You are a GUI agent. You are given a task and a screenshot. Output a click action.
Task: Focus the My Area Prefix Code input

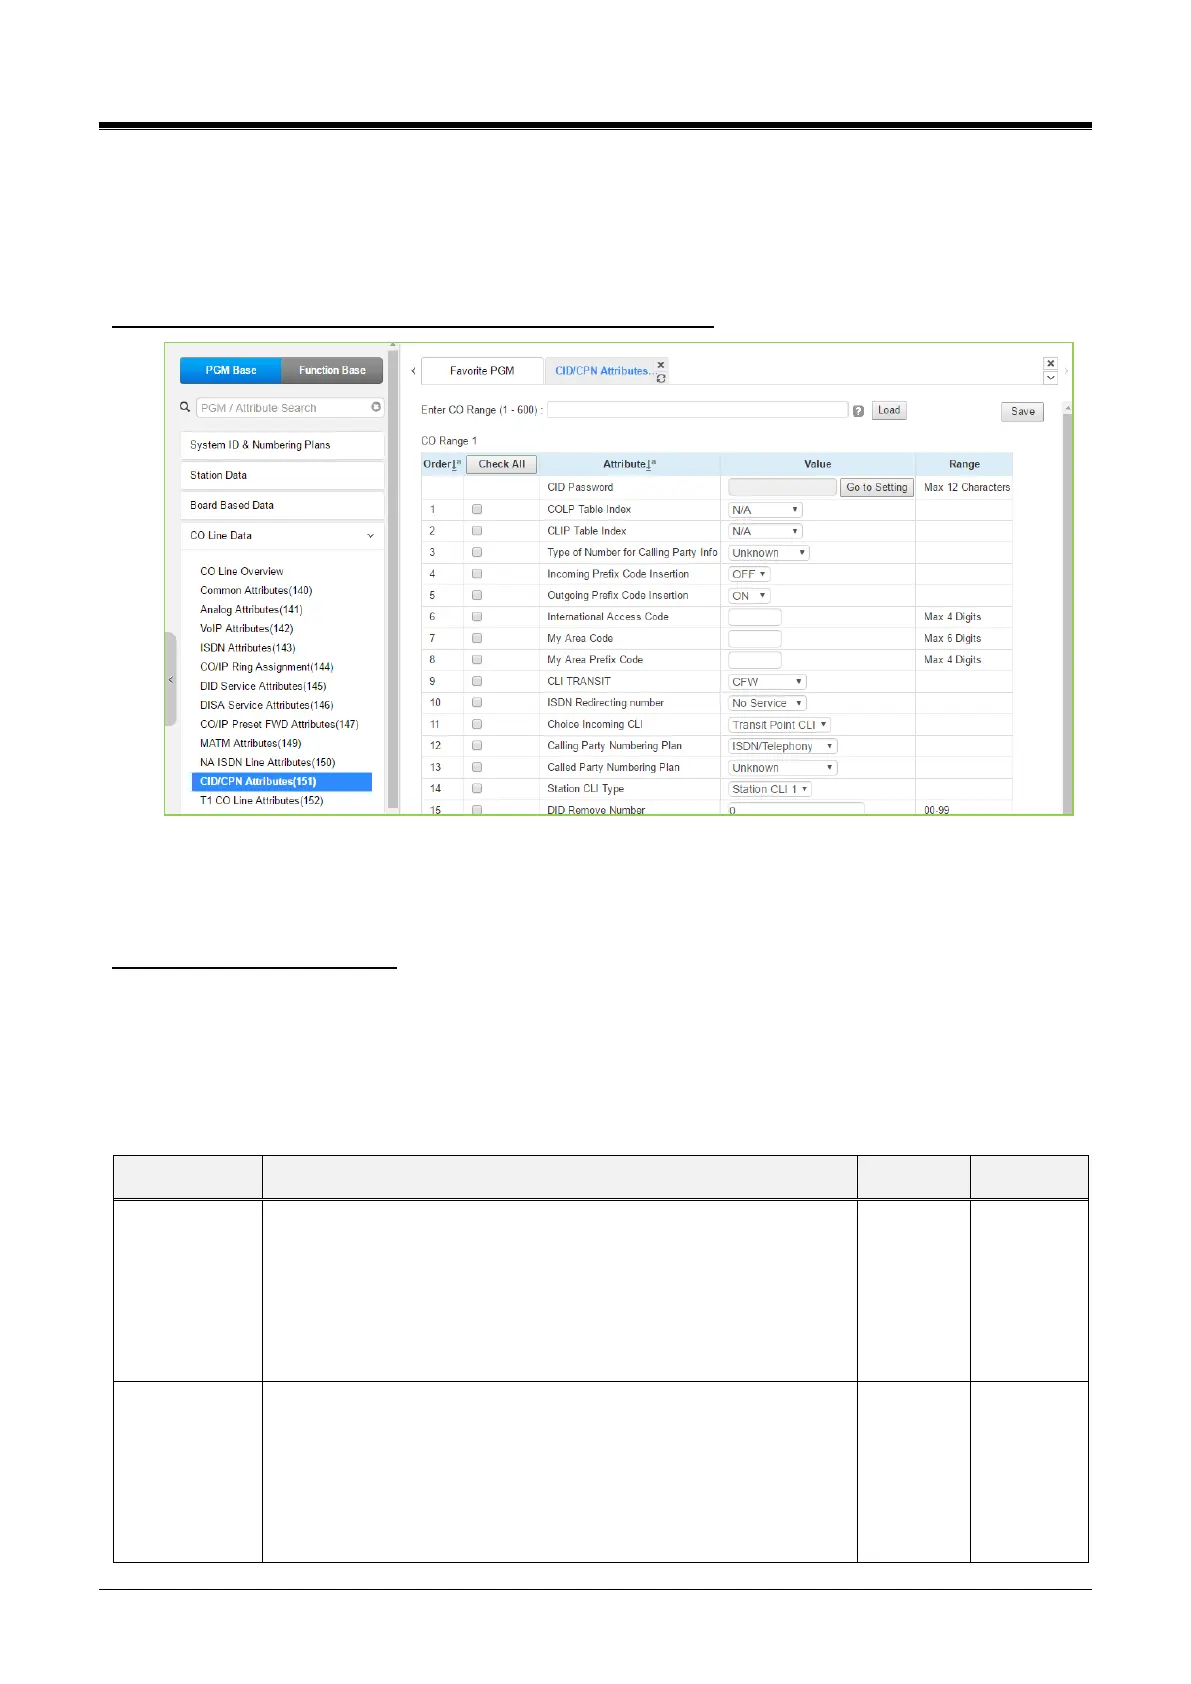755,660
